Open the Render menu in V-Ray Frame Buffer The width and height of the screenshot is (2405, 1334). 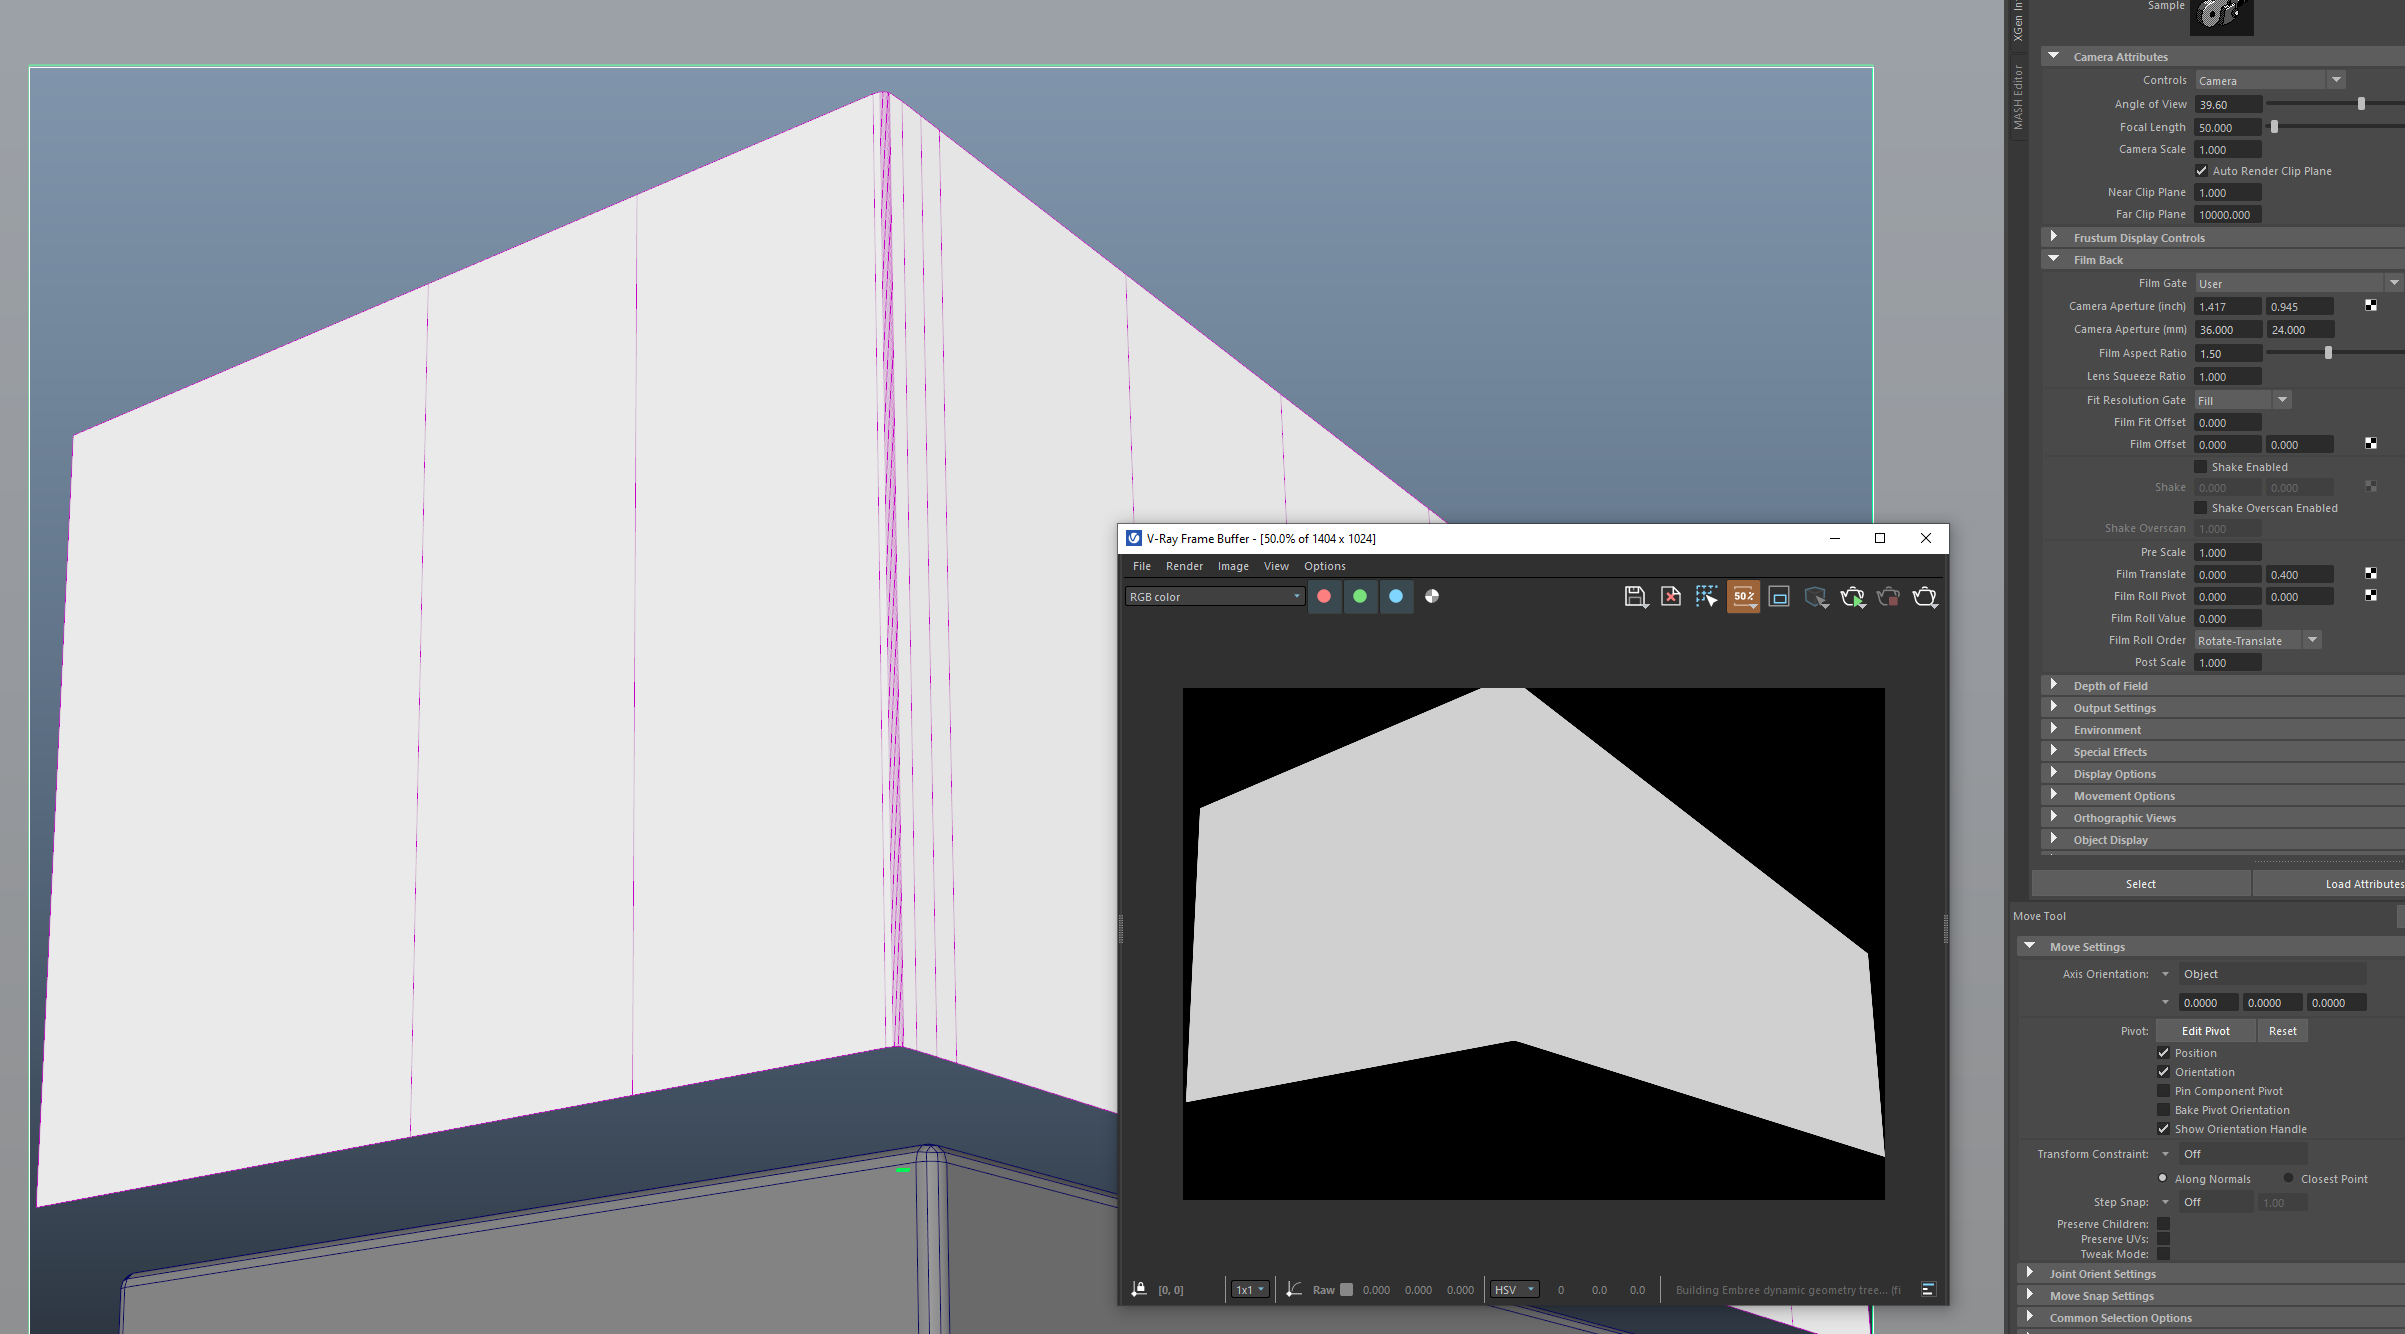(x=1184, y=566)
